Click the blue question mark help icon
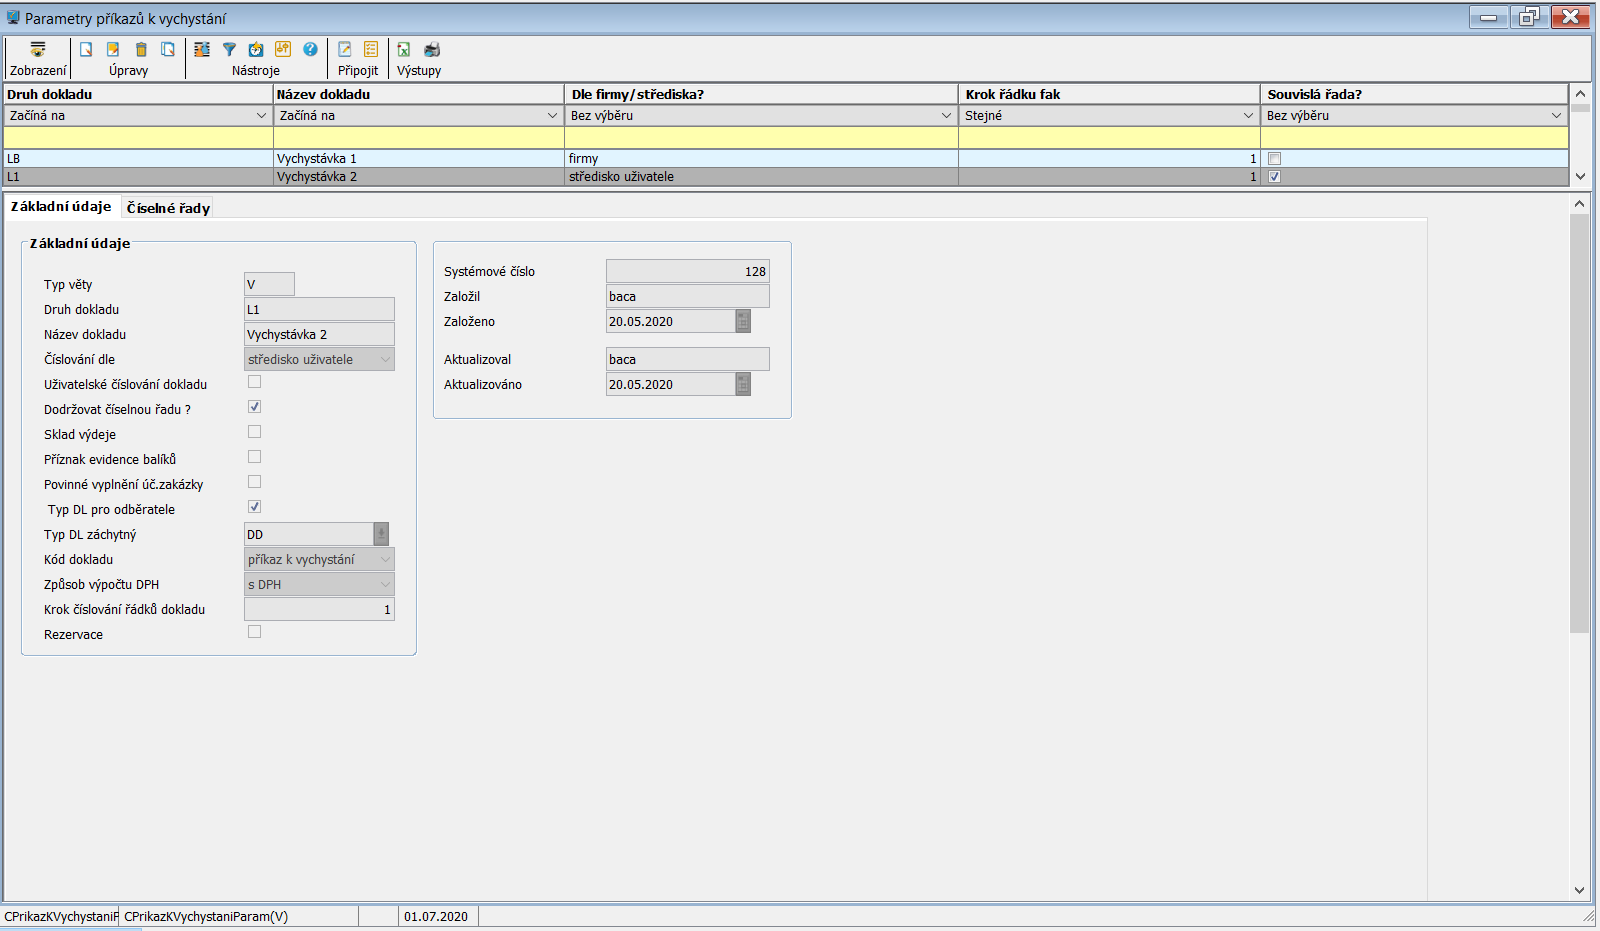The height and width of the screenshot is (931, 1600). click(311, 50)
